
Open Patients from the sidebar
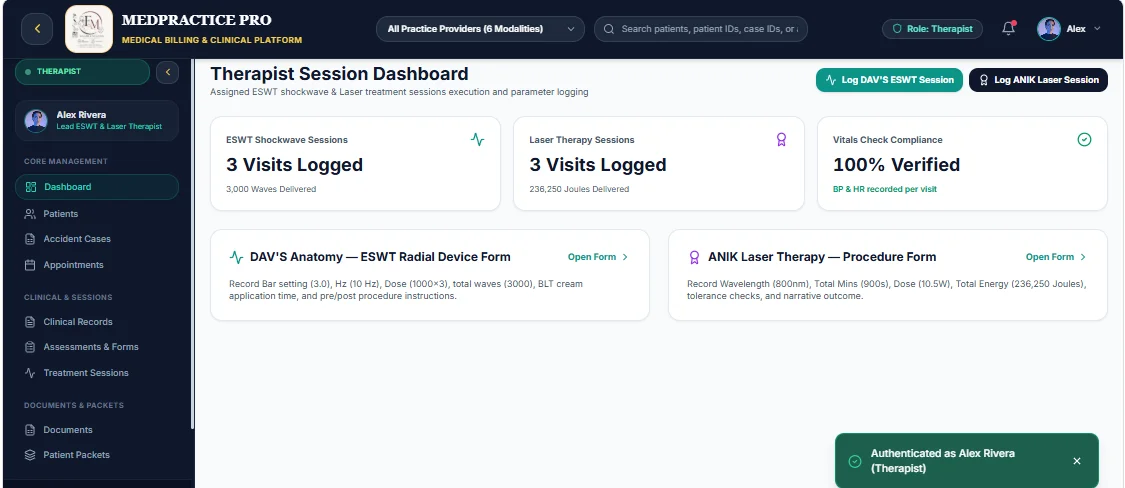coord(97,214)
